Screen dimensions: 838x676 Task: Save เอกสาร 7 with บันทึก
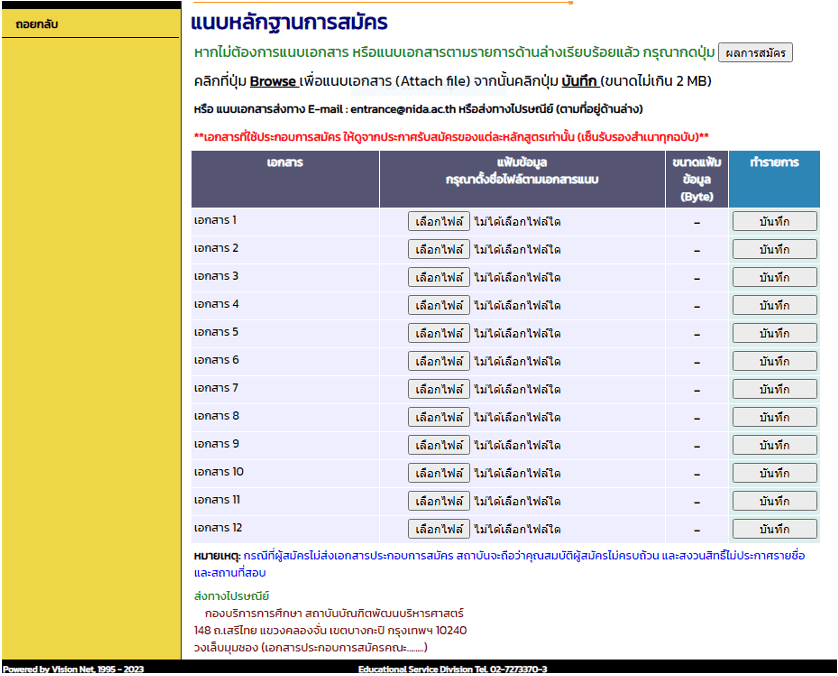click(775, 389)
